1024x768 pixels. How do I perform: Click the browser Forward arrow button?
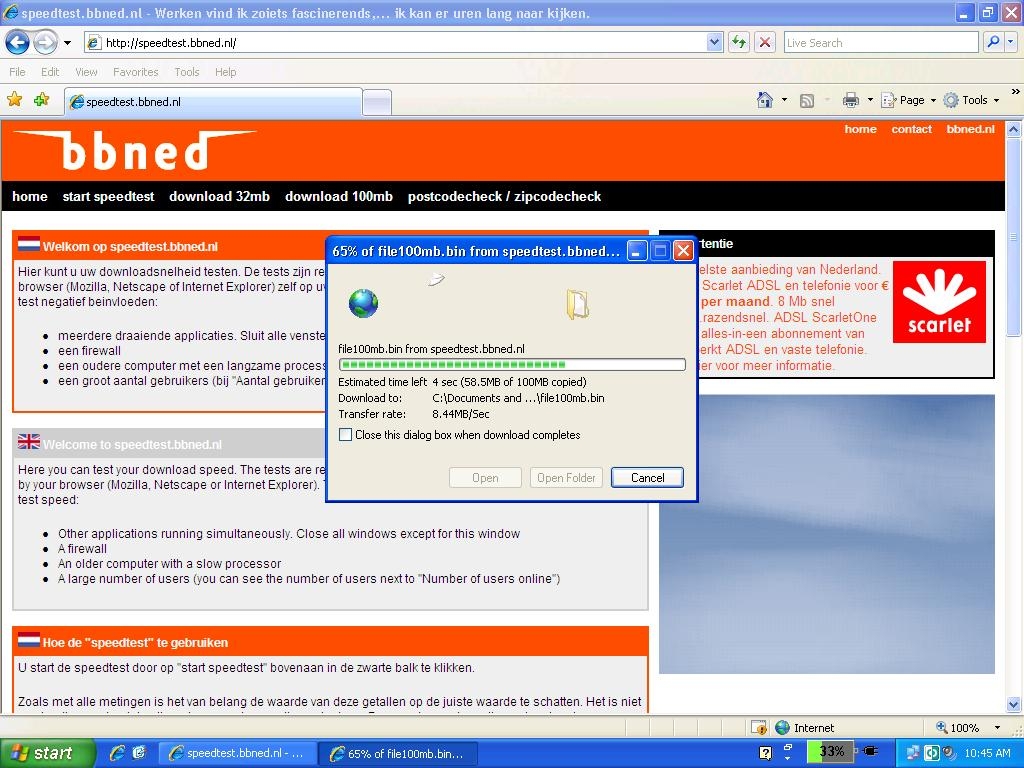(44, 43)
